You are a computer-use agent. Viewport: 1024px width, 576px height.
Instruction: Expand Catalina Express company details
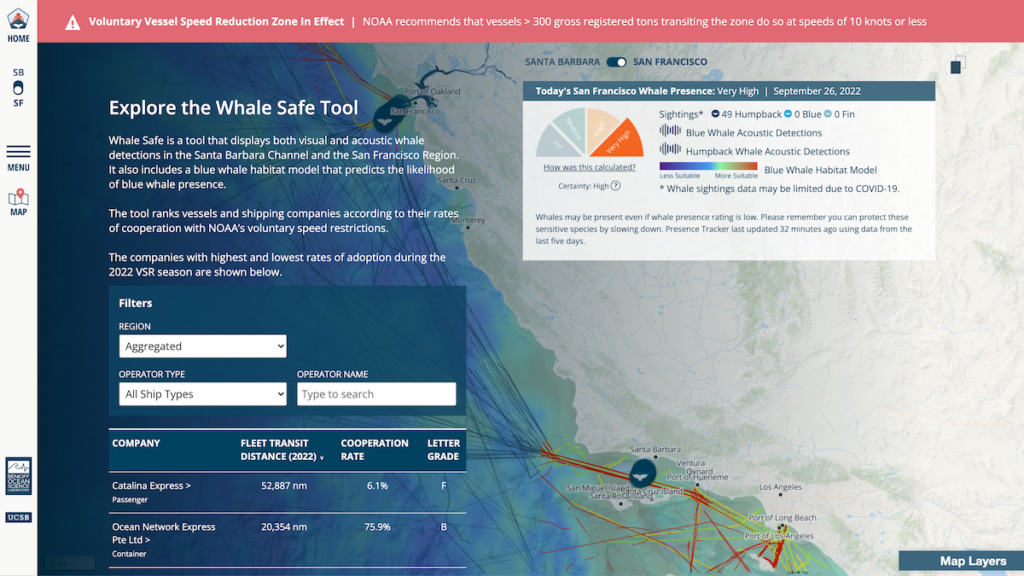150,487
